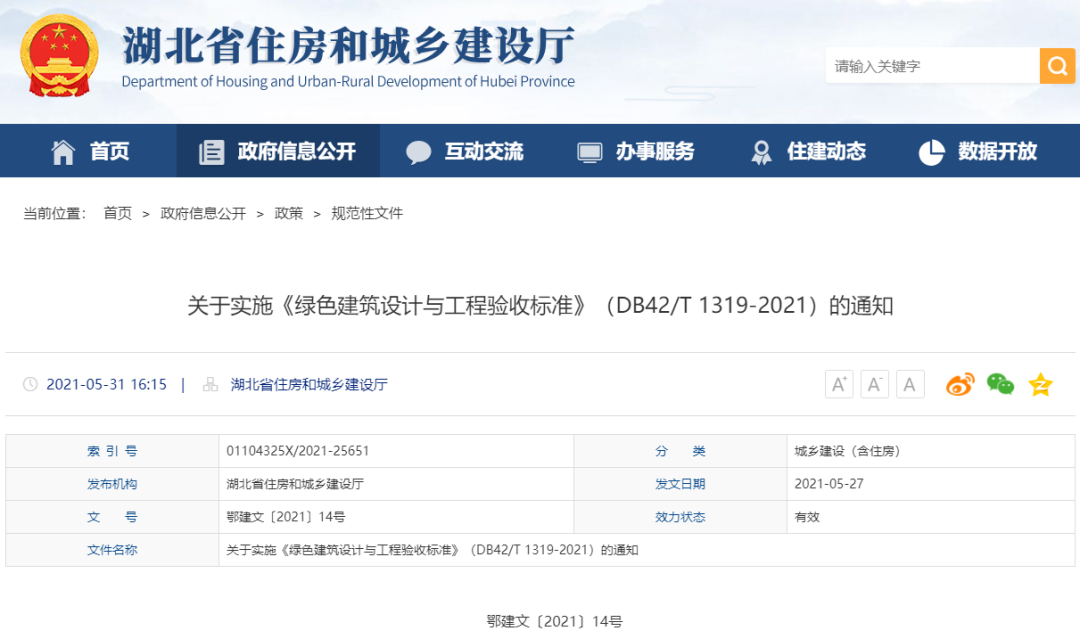The height and width of the screenshot is (639, 1080).
Task: Open 数据开放 navigation item
Action: (978, 151)
